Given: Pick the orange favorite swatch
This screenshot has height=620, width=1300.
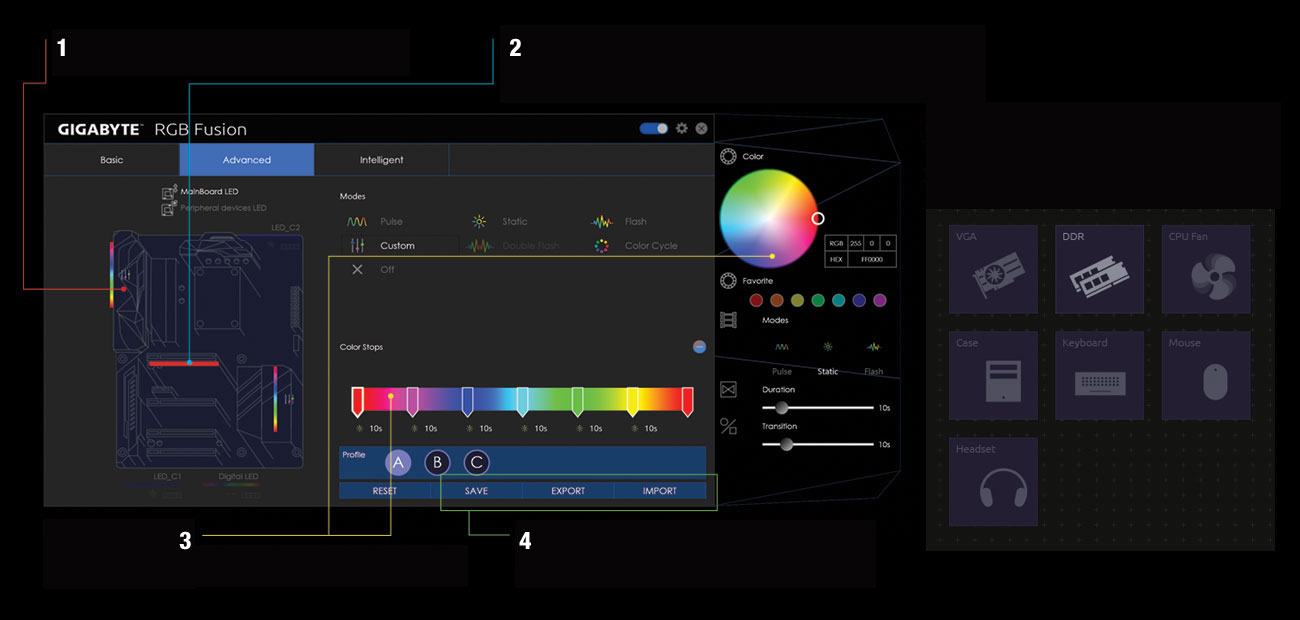Looking at the screenshot, I should point(777,300).
